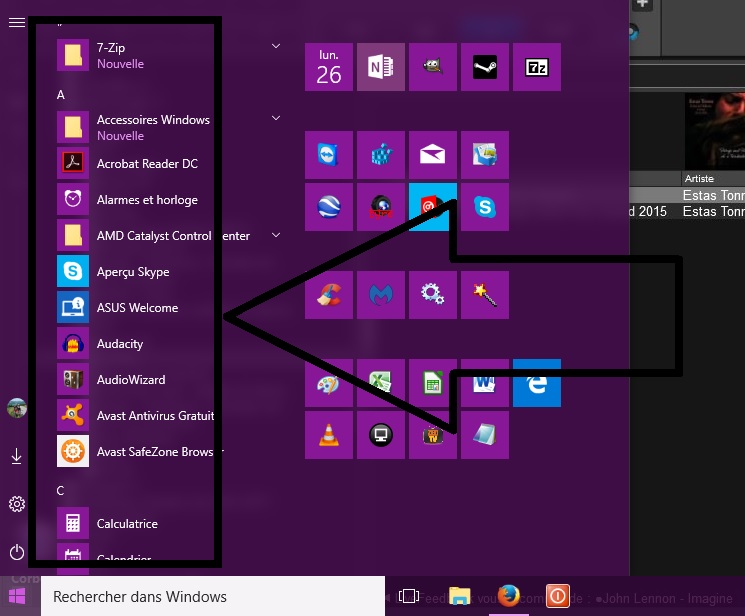745x616 pixels.
Task: Expand the Accessoires Windows folder chevron
Action: point(276,118)
